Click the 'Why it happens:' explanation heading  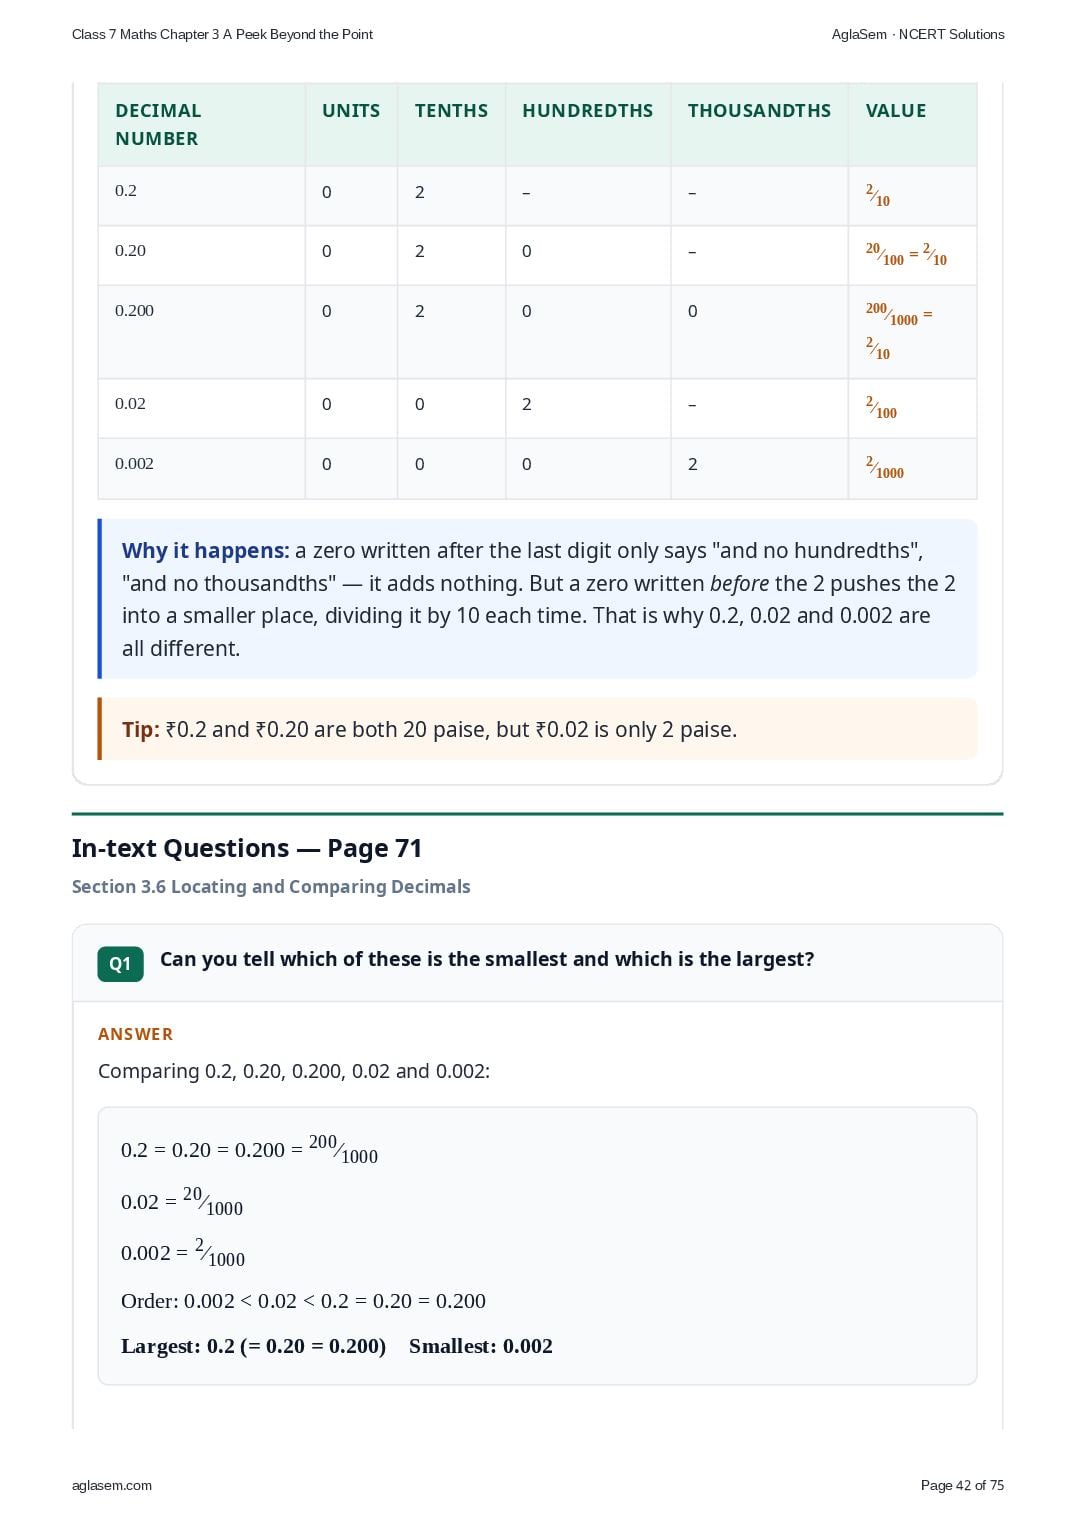tap(205, 551)
